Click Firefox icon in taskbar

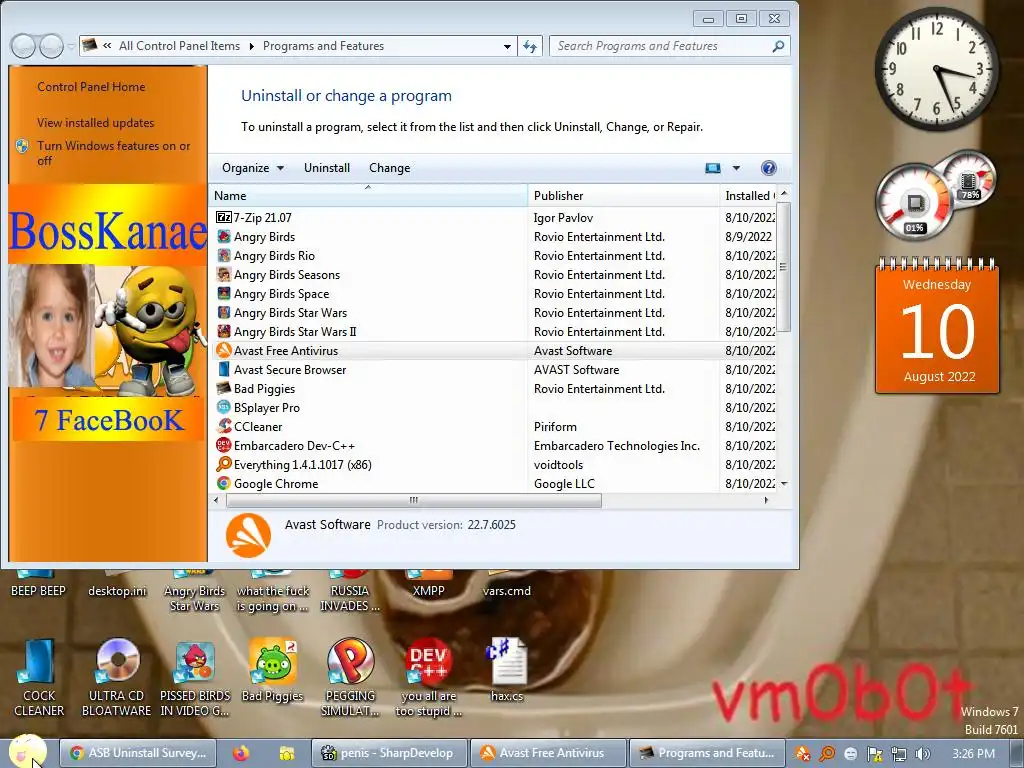tap(241, 753)
